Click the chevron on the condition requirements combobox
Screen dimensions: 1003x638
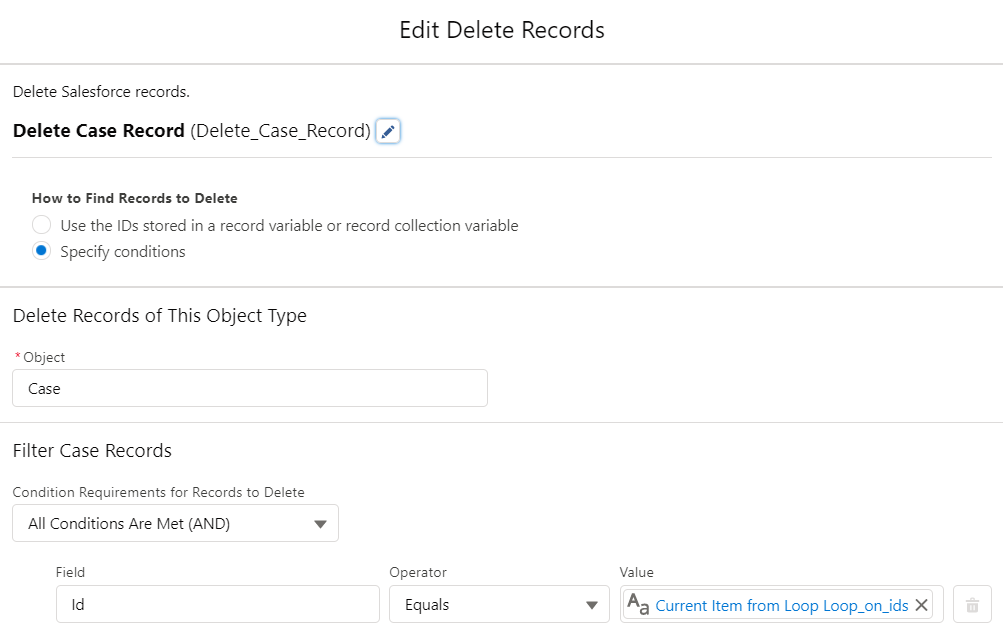coord(320,523)
